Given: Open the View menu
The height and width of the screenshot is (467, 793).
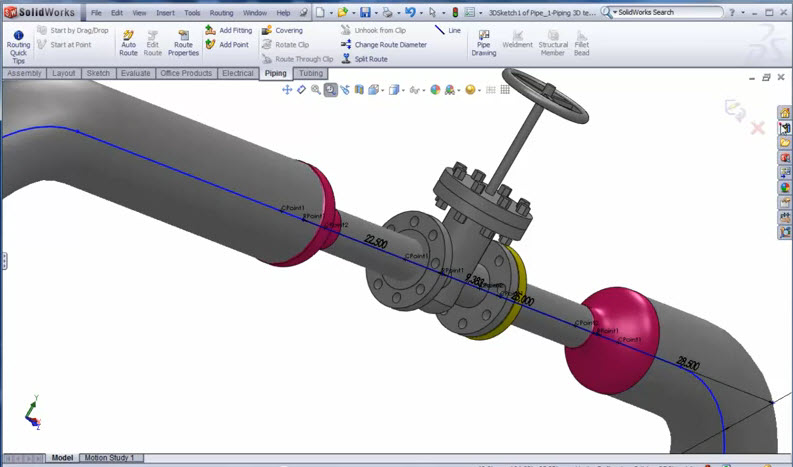Looking at the screenshot, I should (x=139, y=13).
